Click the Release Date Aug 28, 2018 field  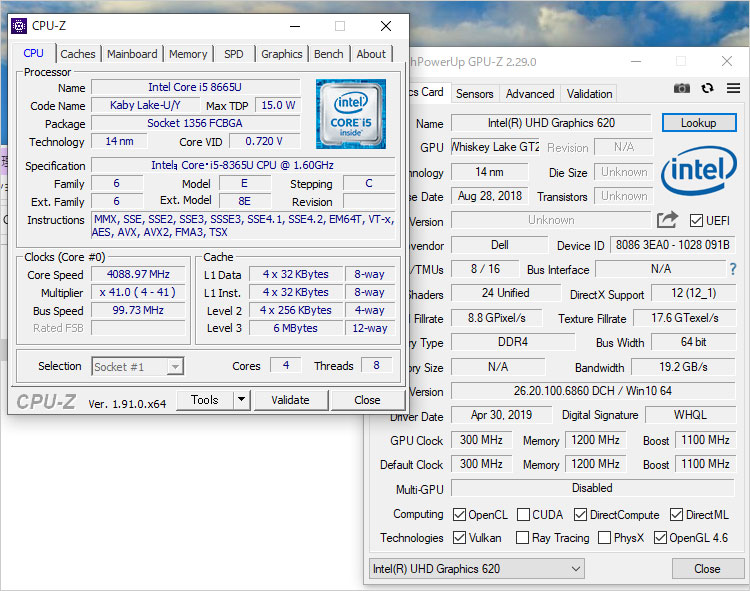(x=490, y=196)
